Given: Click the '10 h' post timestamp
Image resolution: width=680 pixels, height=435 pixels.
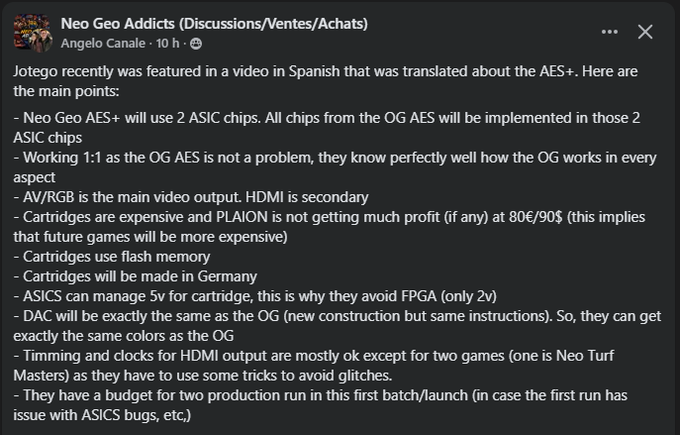Looking at the screenshot, I should 167,43.
